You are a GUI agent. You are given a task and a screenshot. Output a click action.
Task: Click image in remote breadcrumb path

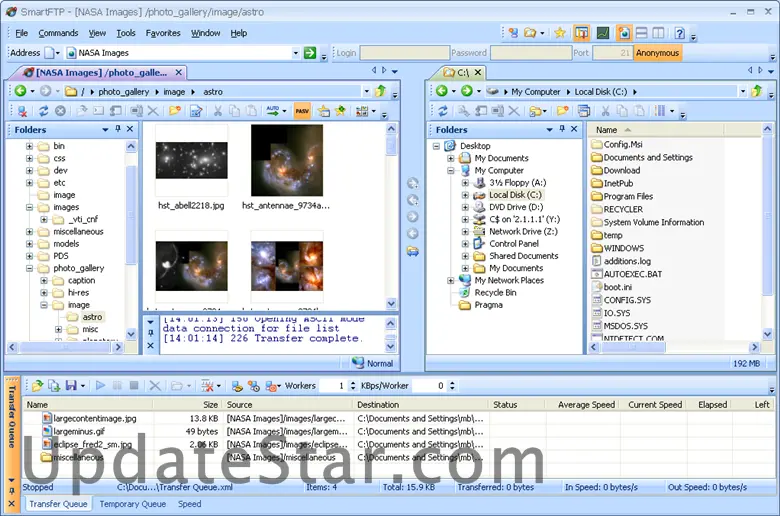click(174, 92)
